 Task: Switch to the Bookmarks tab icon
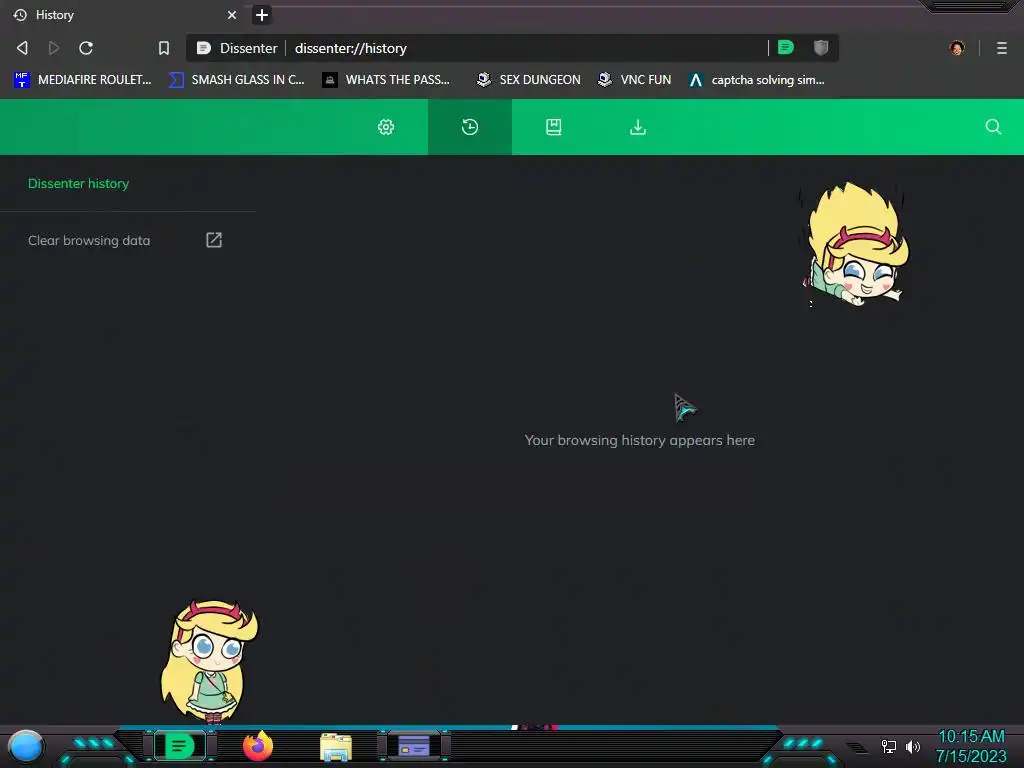coord(554,127)
